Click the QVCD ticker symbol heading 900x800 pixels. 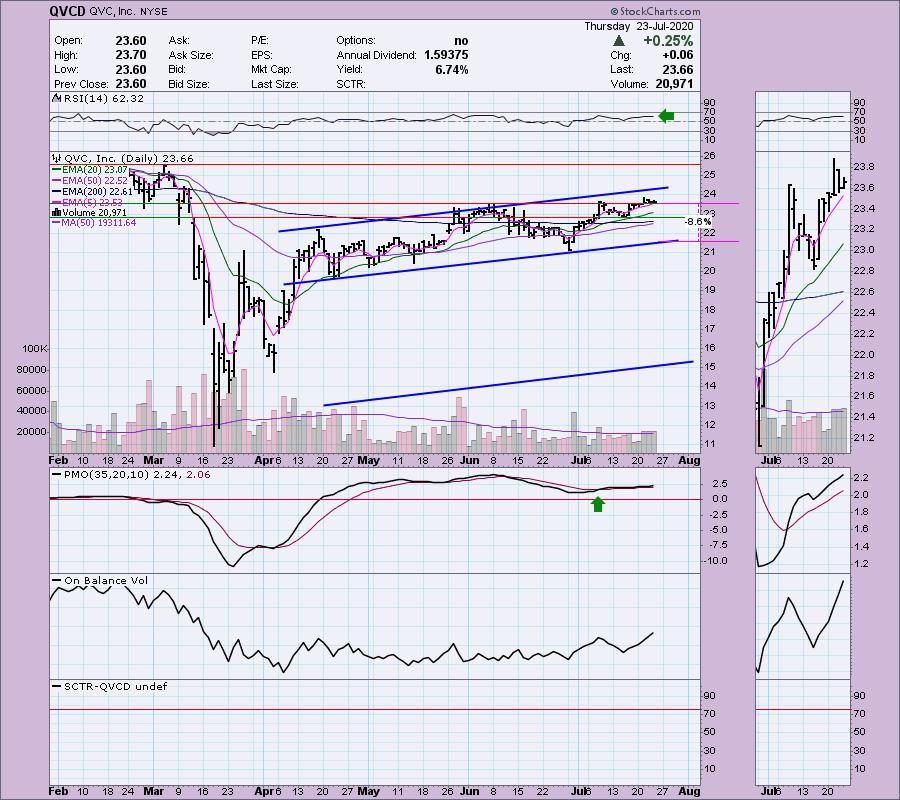click(68, 11)
